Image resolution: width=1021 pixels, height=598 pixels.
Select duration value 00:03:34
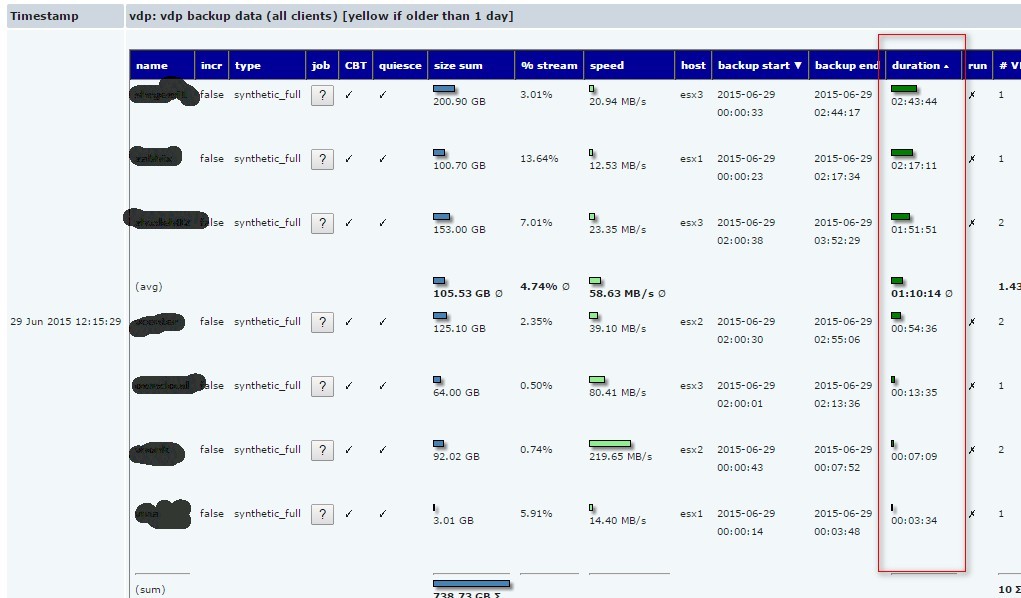coord(914,520)
